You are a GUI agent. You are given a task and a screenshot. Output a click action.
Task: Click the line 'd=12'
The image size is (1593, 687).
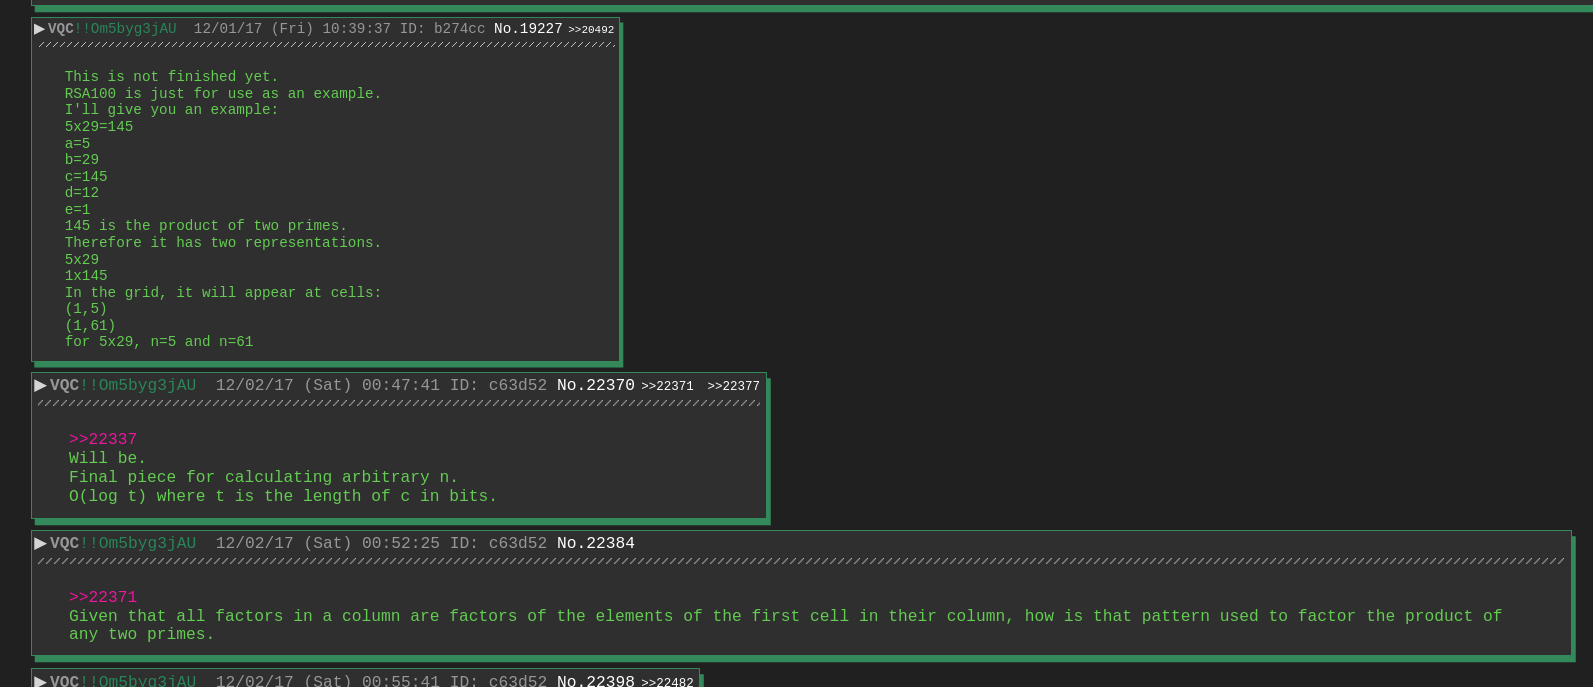[82, 193]
